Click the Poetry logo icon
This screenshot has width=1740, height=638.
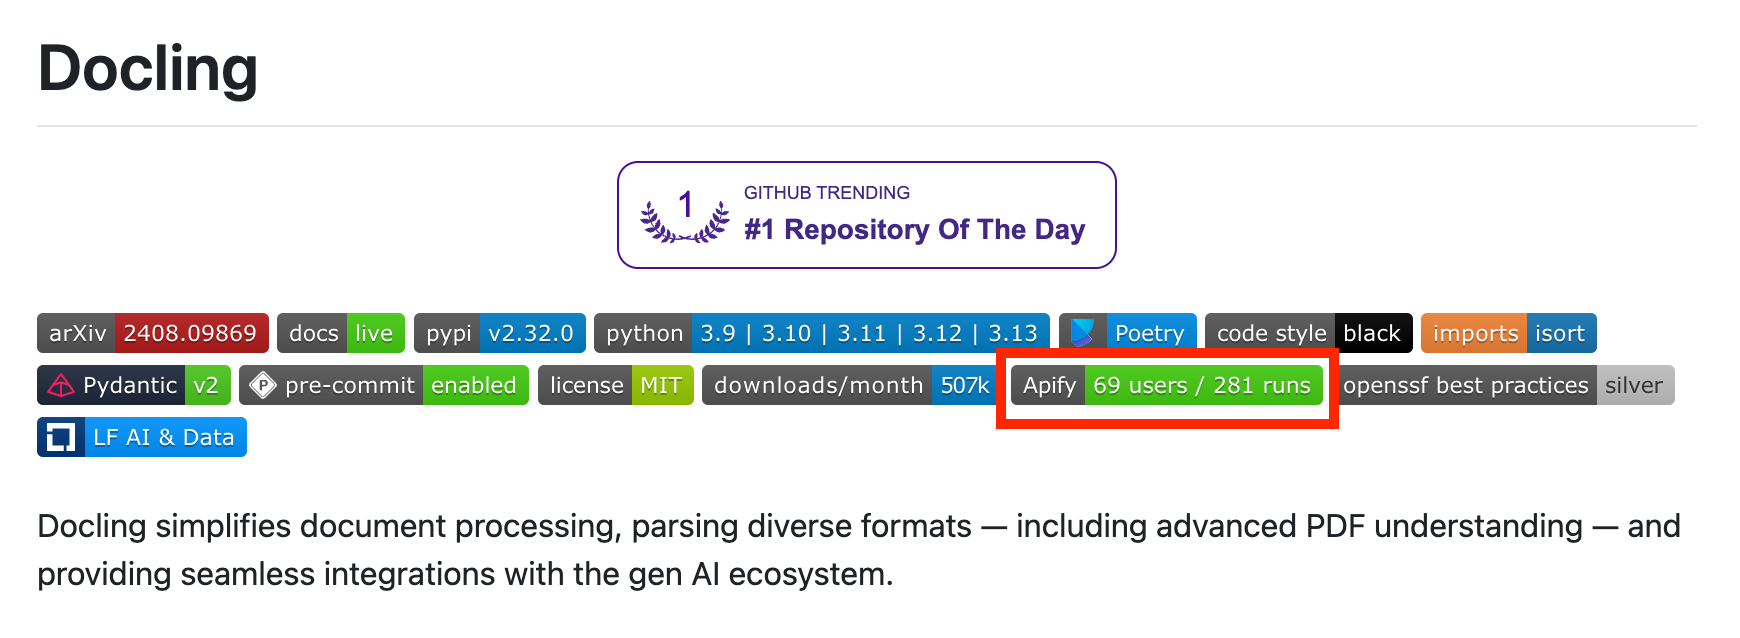(x=1082, y=333)
